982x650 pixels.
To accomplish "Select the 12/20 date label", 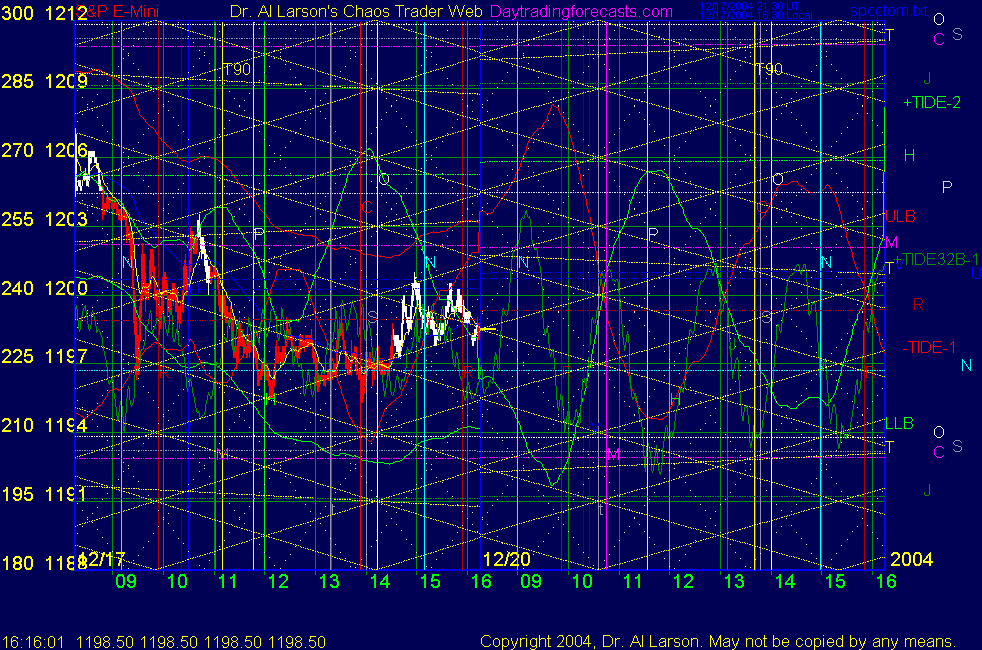I will (x=507, y=559).
